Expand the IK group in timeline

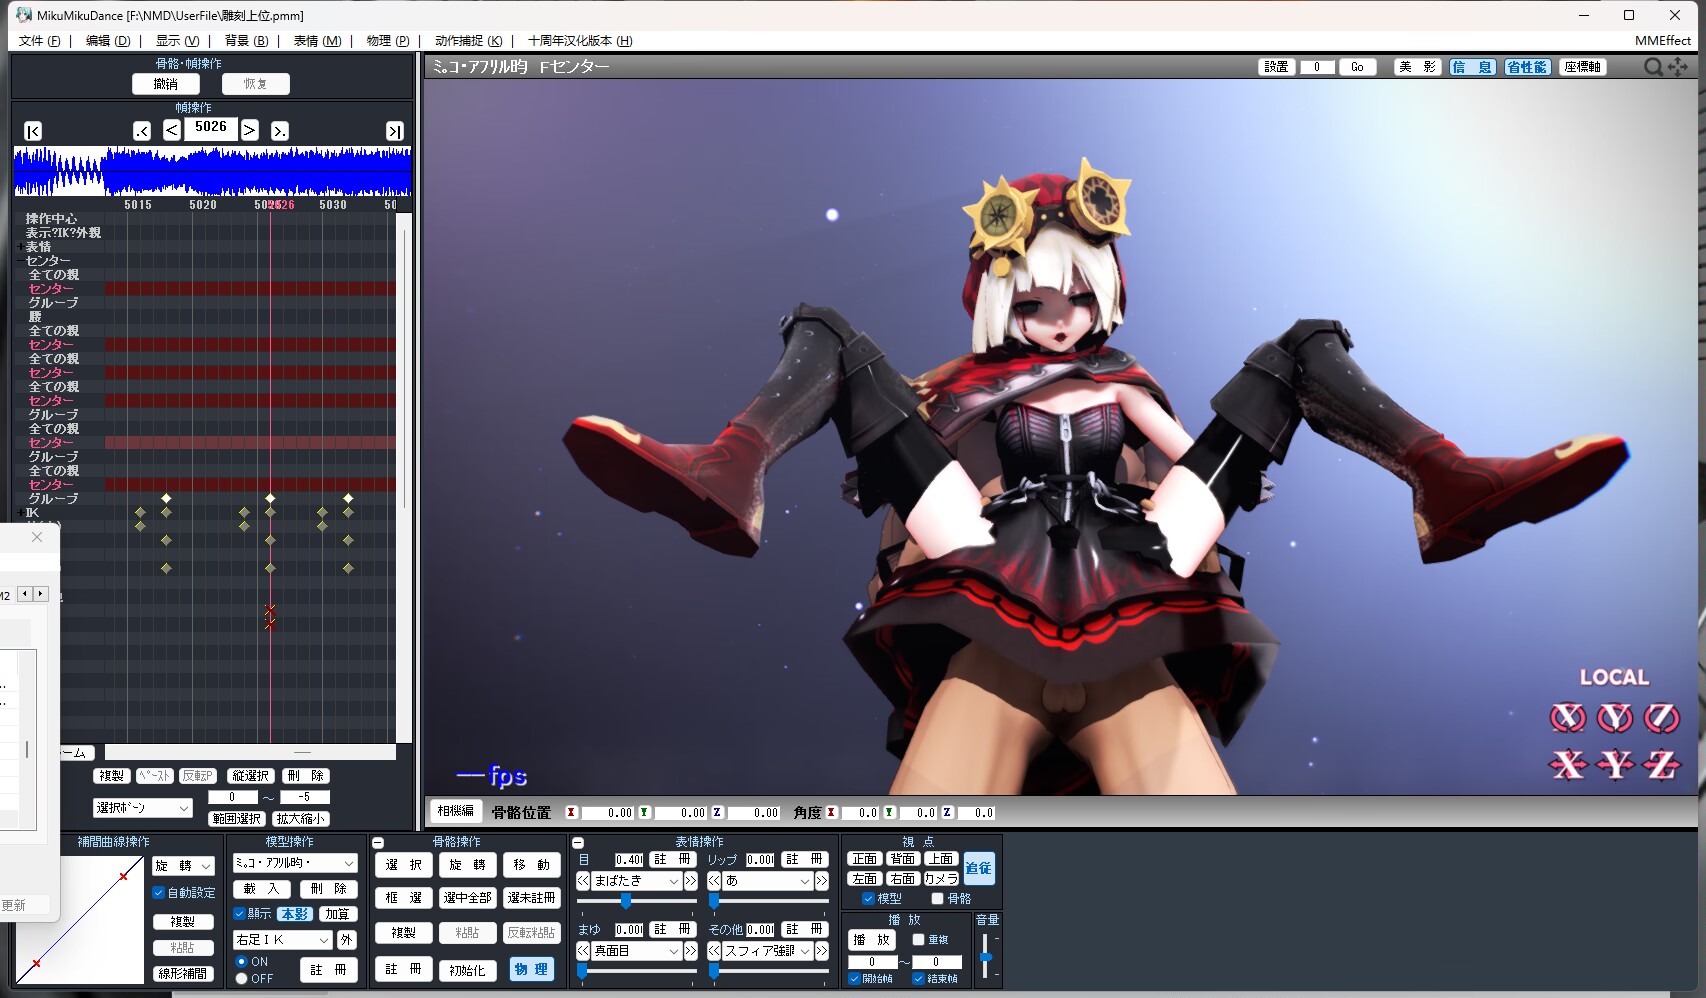[x=21, y=513]
